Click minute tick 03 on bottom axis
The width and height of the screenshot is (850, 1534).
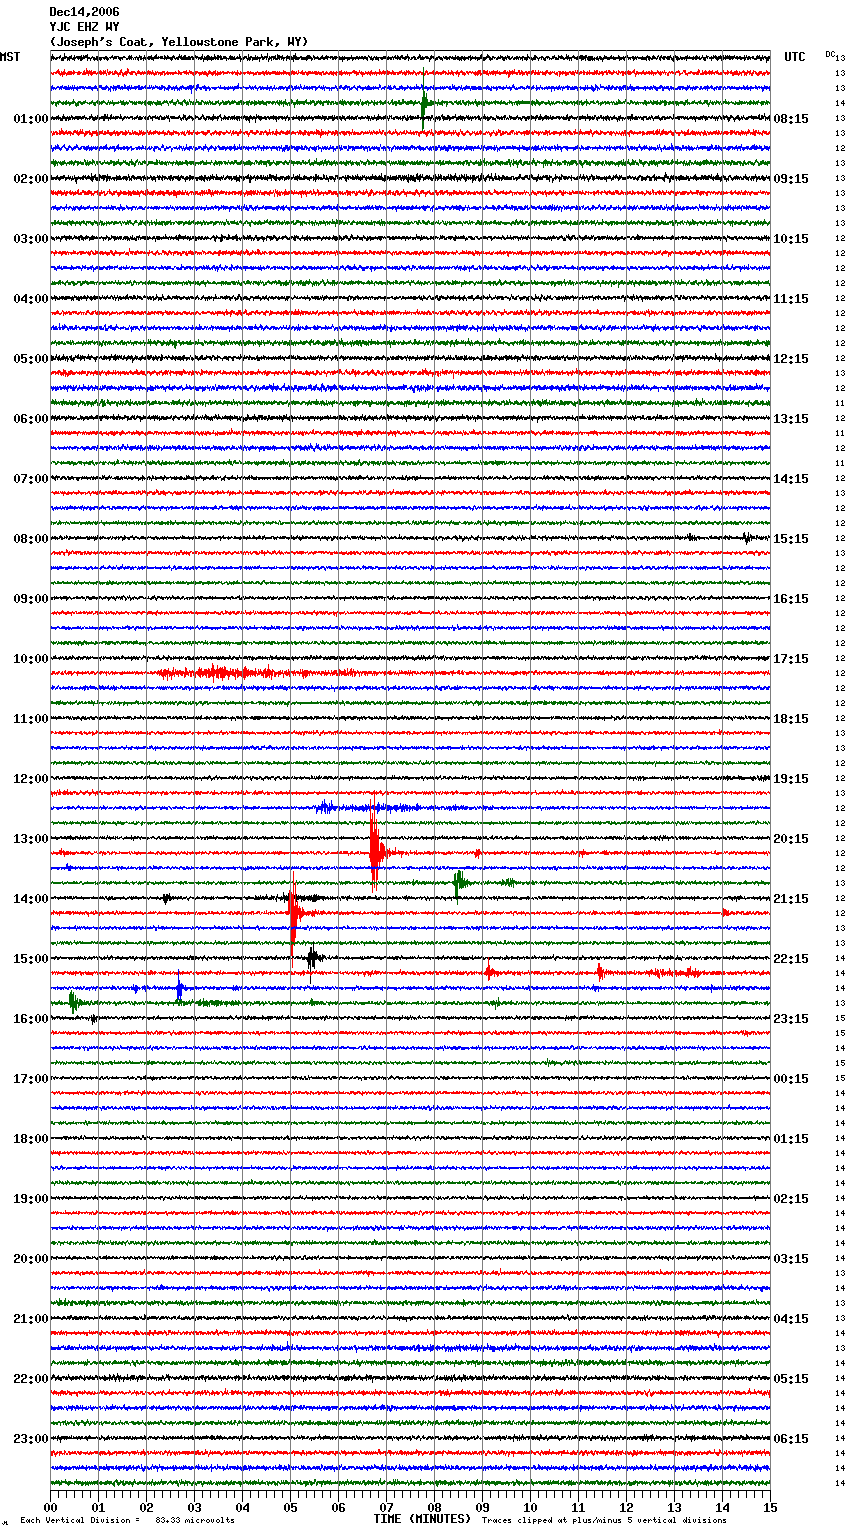click(194, 1507)
